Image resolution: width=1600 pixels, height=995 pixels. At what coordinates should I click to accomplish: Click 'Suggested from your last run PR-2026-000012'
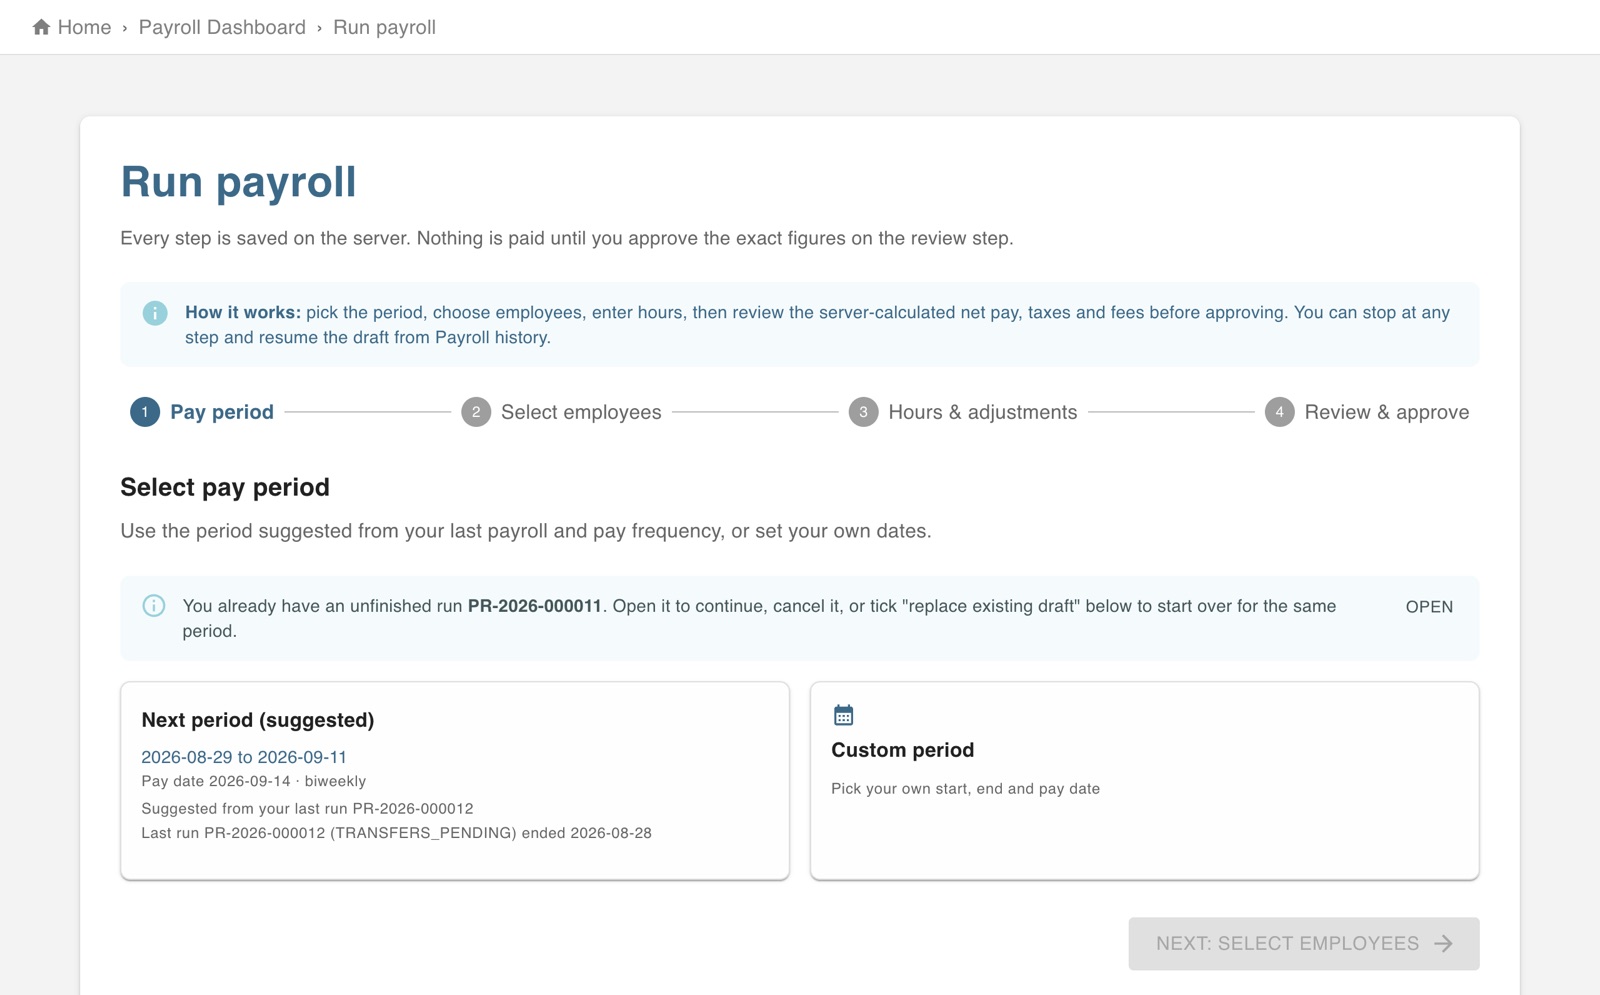(307, 808)
